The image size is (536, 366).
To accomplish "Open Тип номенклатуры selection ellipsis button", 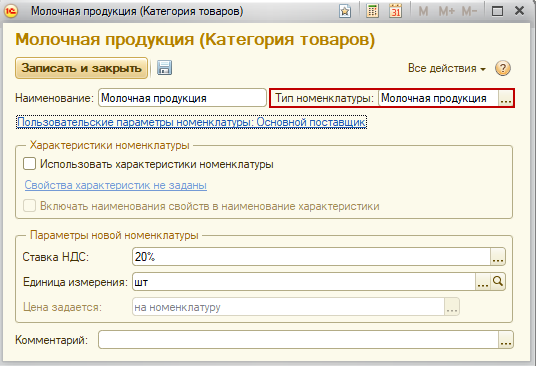I will pyautogui.click(x=506, y=98).
